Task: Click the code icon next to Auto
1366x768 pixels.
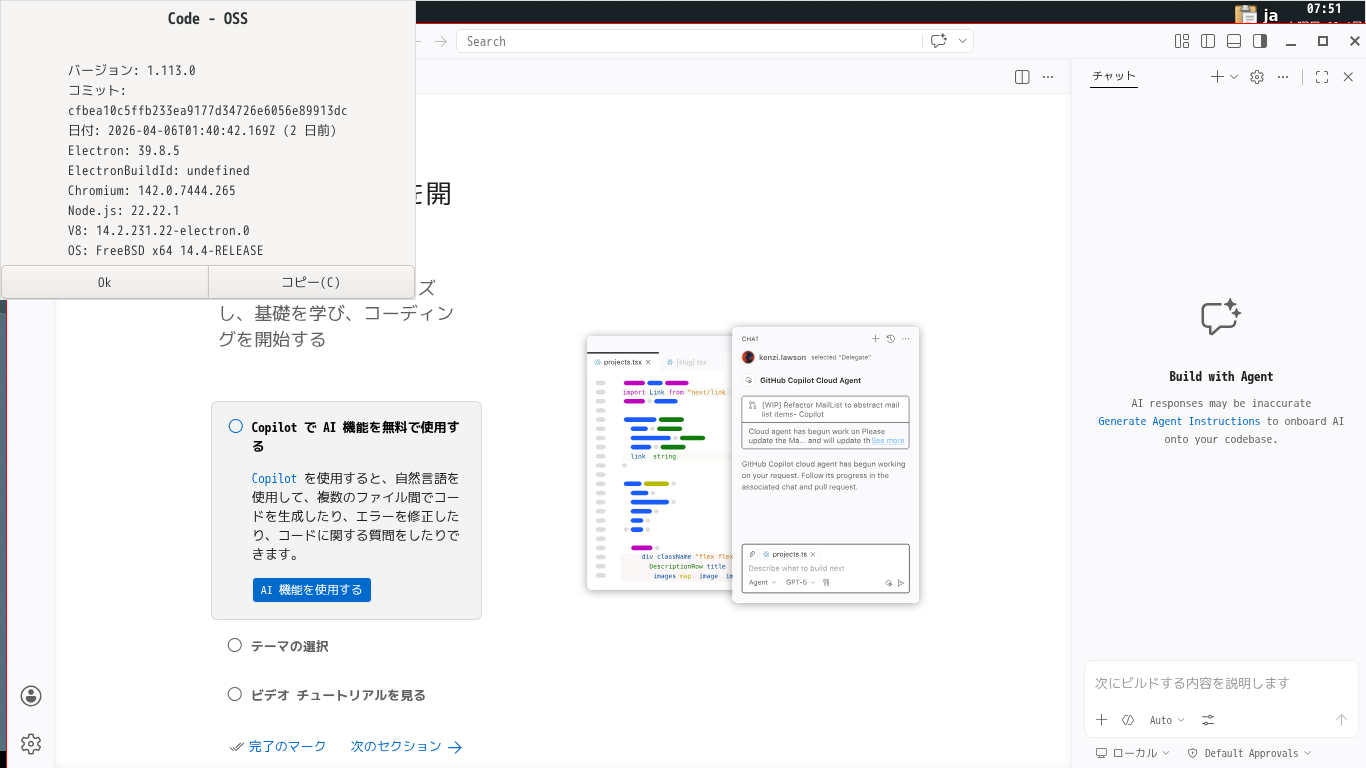Action: [x=1128, y=720]
